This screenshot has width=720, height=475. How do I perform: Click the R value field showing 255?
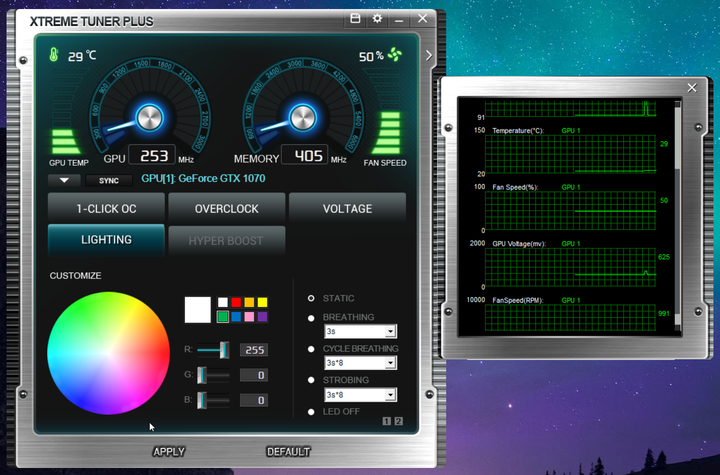[x=254, y=350]
